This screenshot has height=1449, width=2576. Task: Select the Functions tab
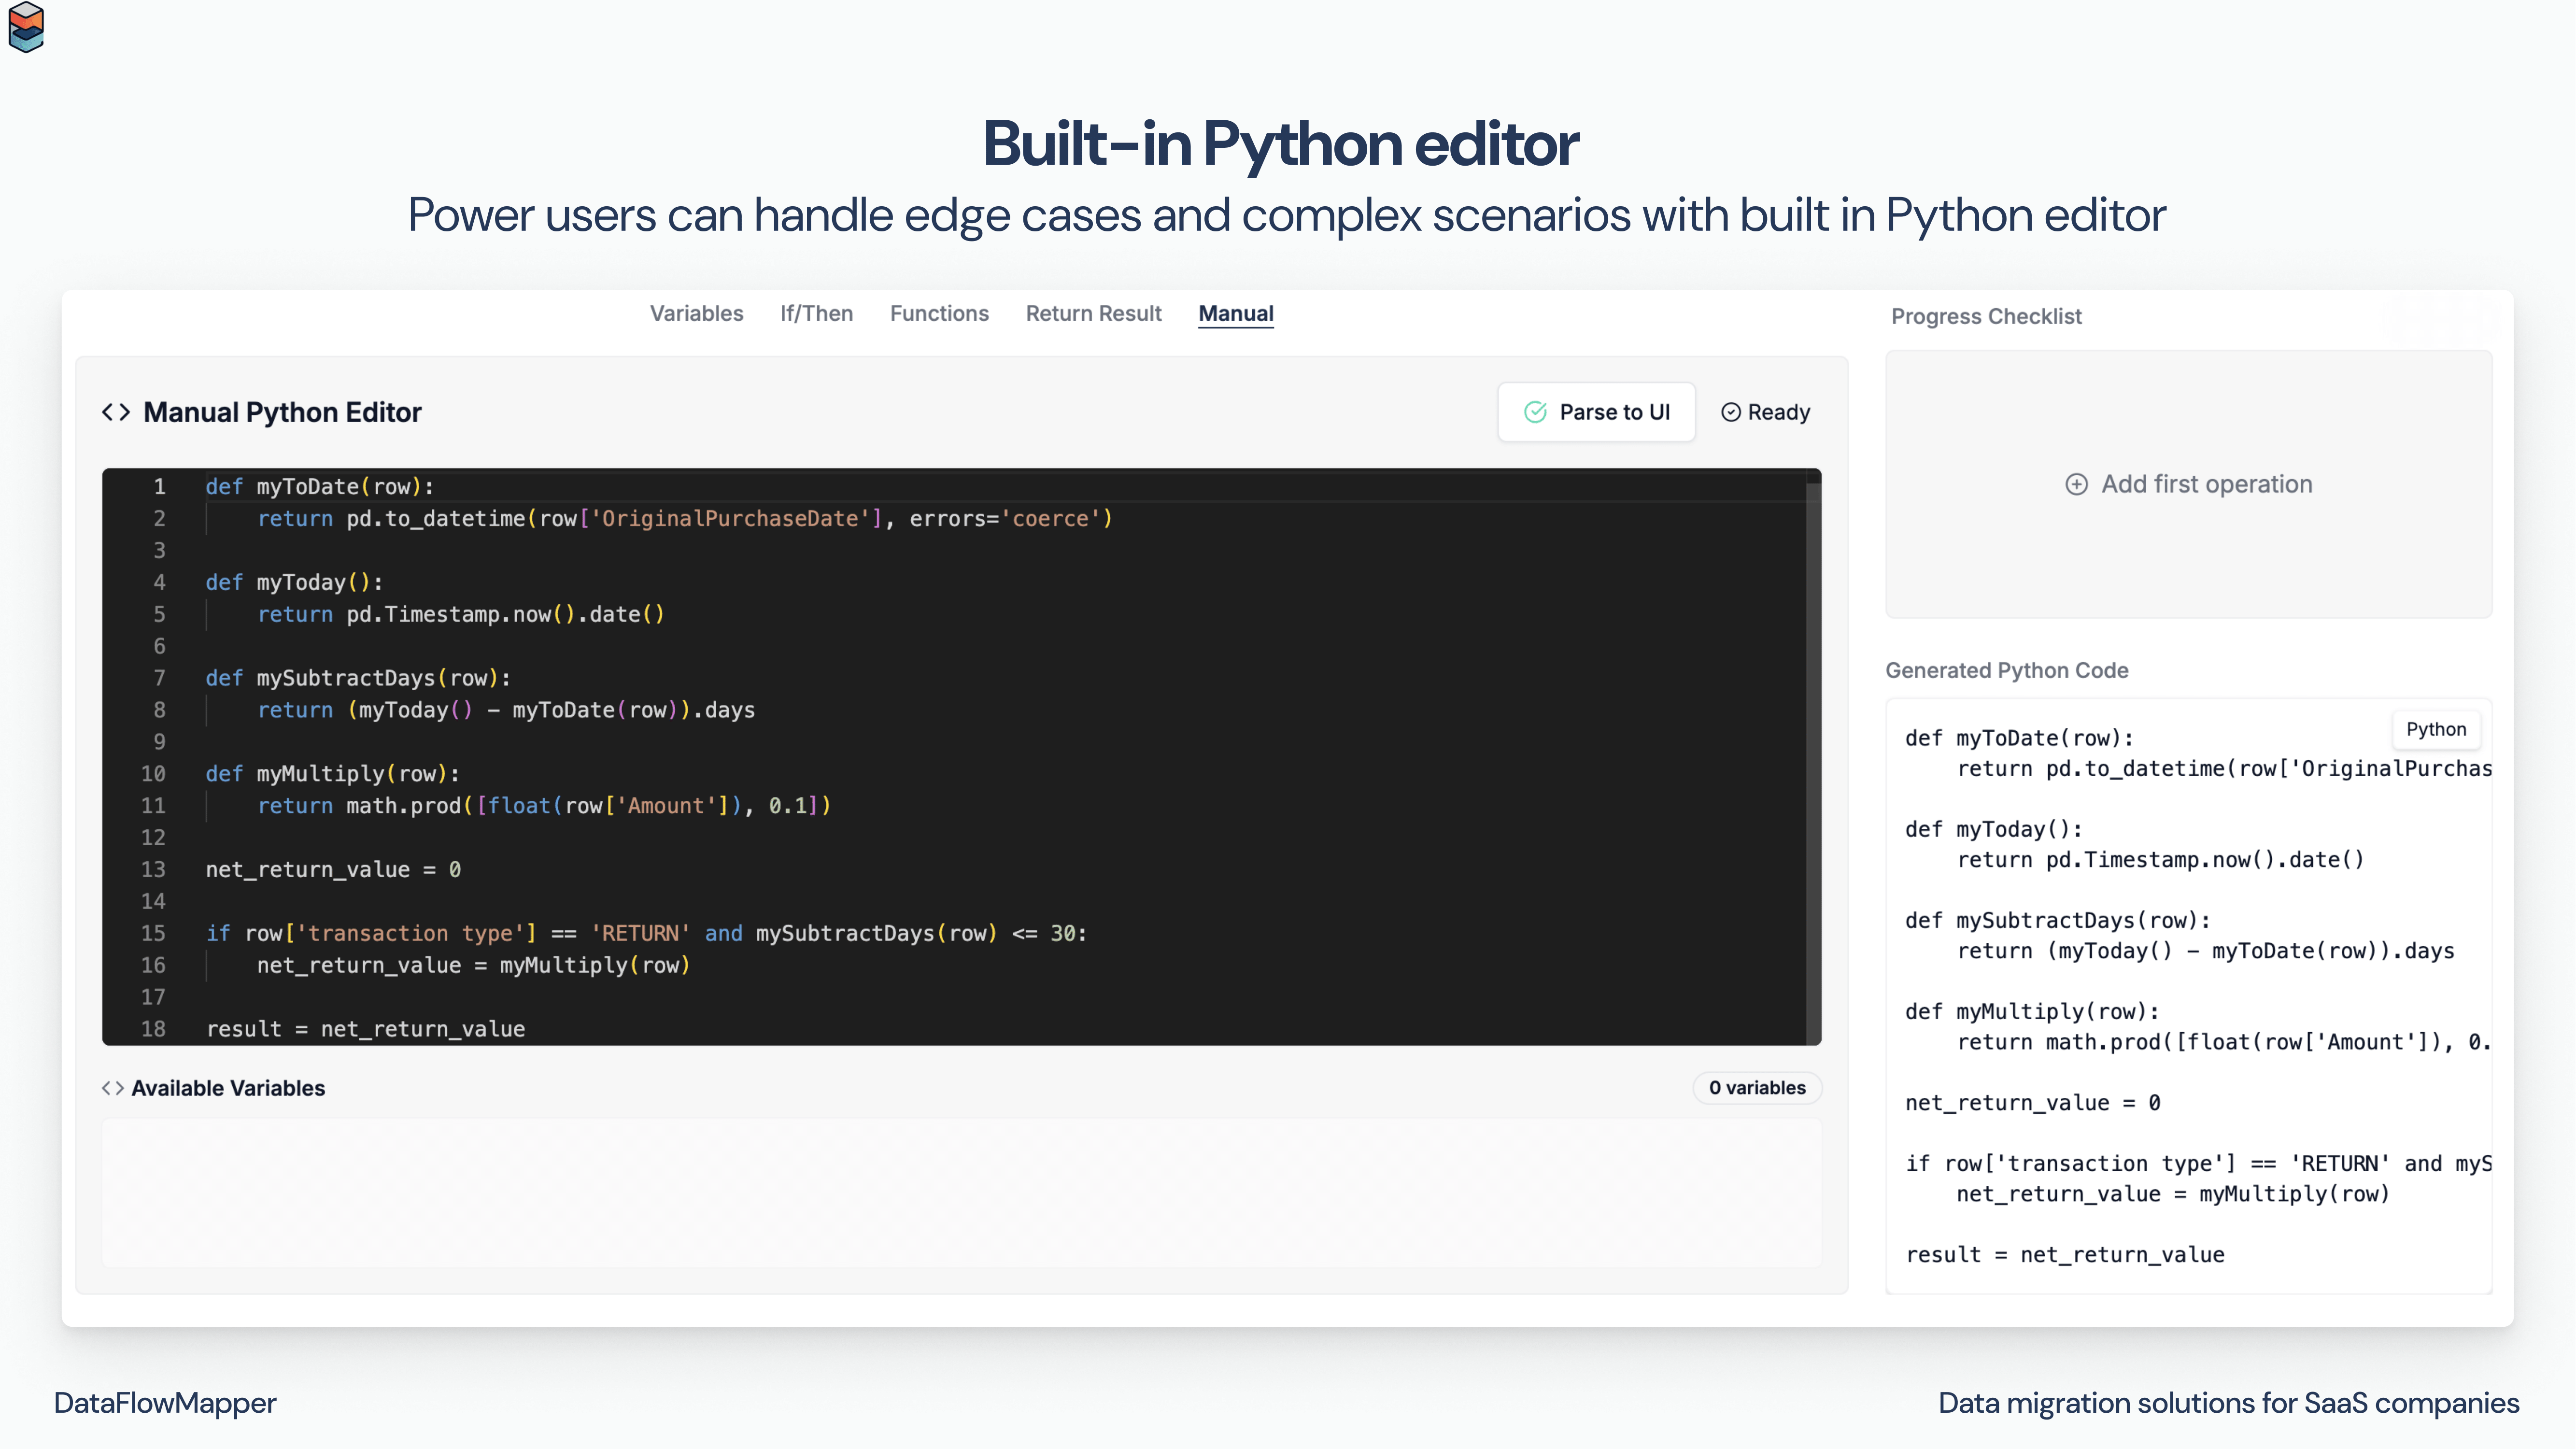[939, 314]
